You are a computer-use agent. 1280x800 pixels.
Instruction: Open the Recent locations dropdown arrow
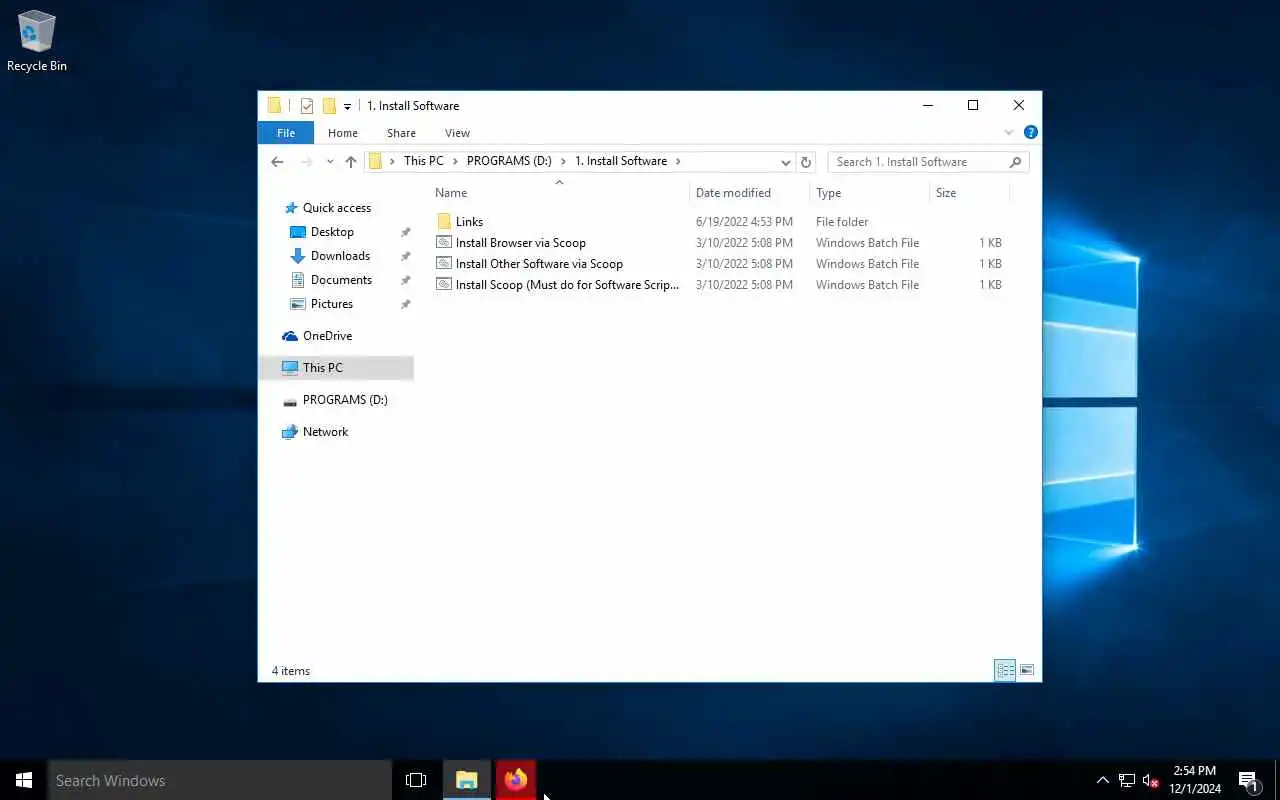330,162
